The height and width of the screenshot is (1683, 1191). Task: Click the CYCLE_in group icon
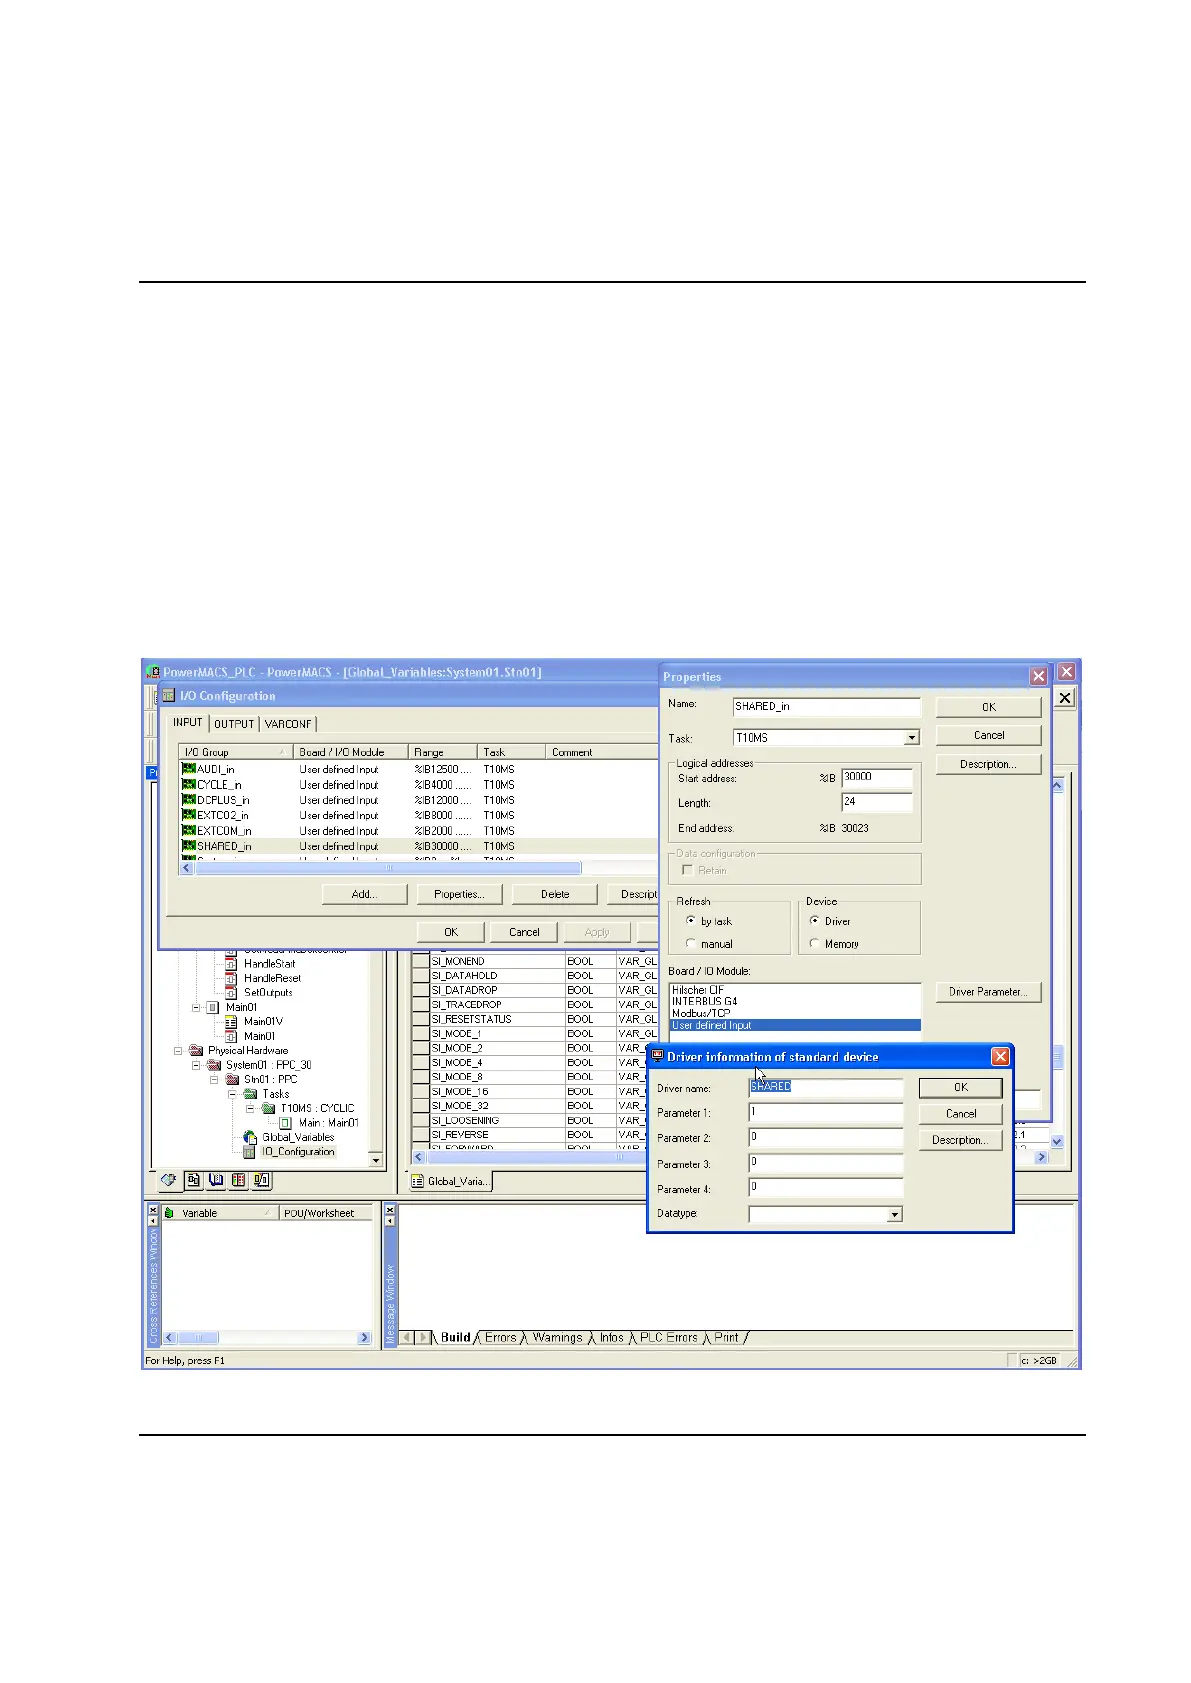coord(188,784)
